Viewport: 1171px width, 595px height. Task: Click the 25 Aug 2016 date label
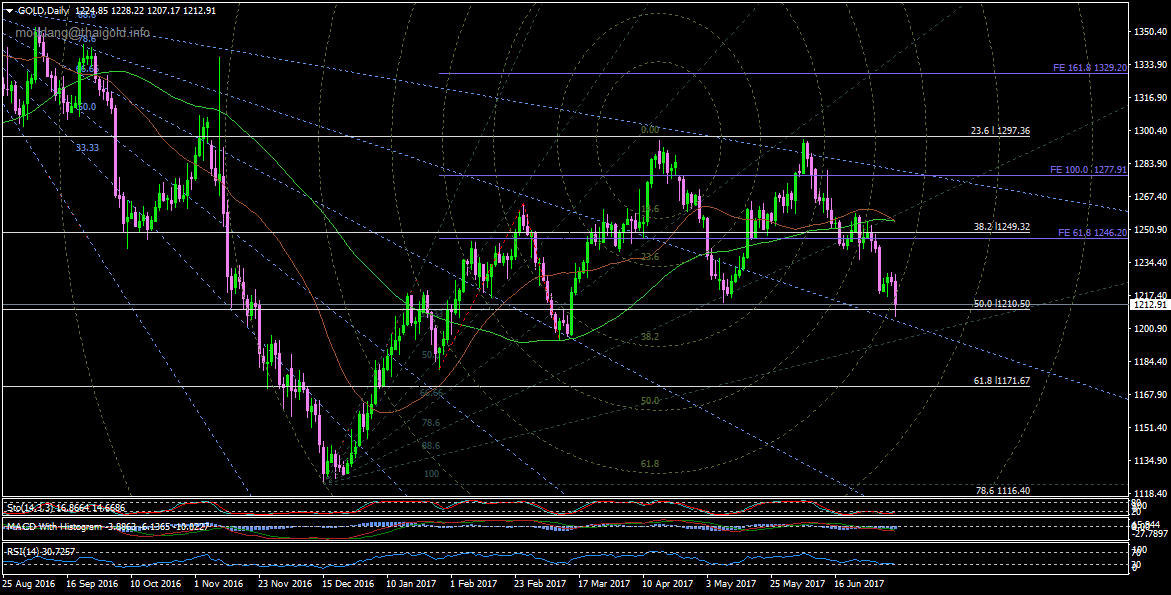click(28, 583)
